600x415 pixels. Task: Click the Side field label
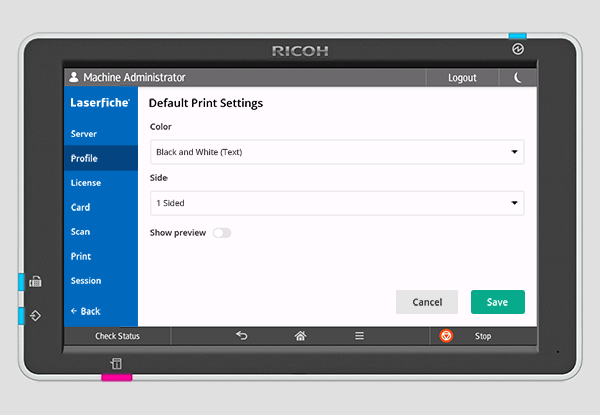(x=159, y=177)
